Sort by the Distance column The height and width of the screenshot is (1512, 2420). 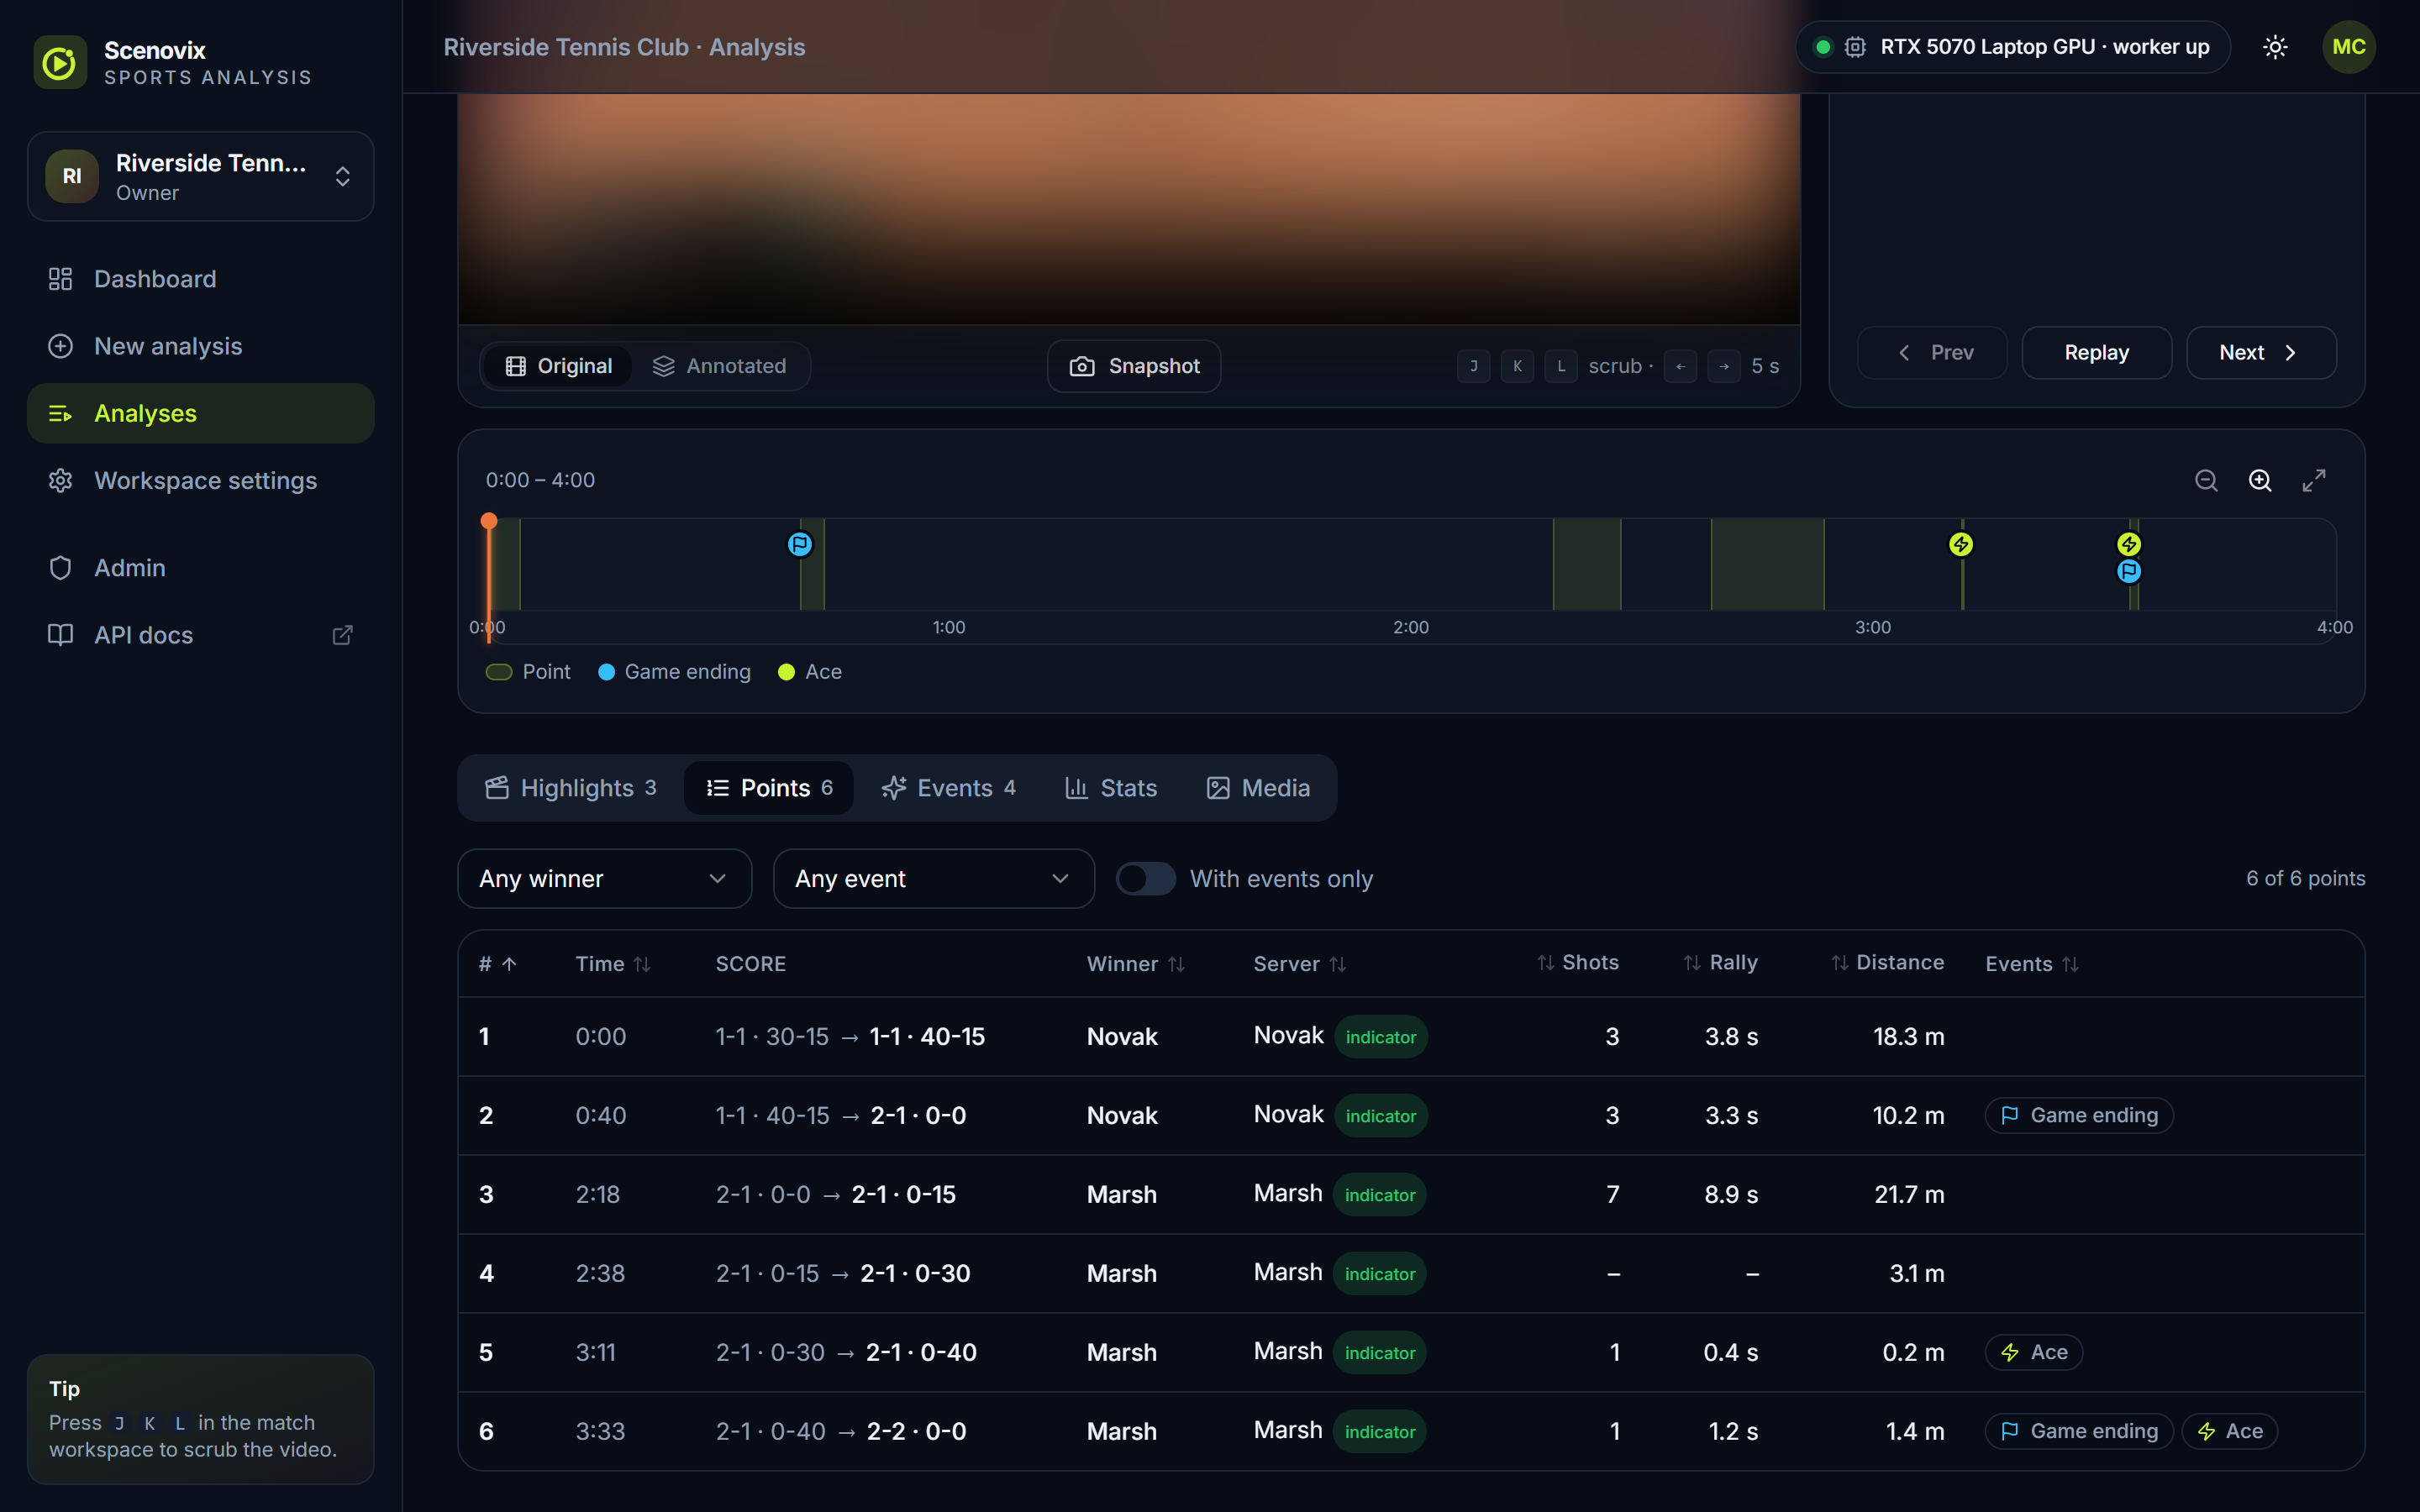pos(1888,962)
